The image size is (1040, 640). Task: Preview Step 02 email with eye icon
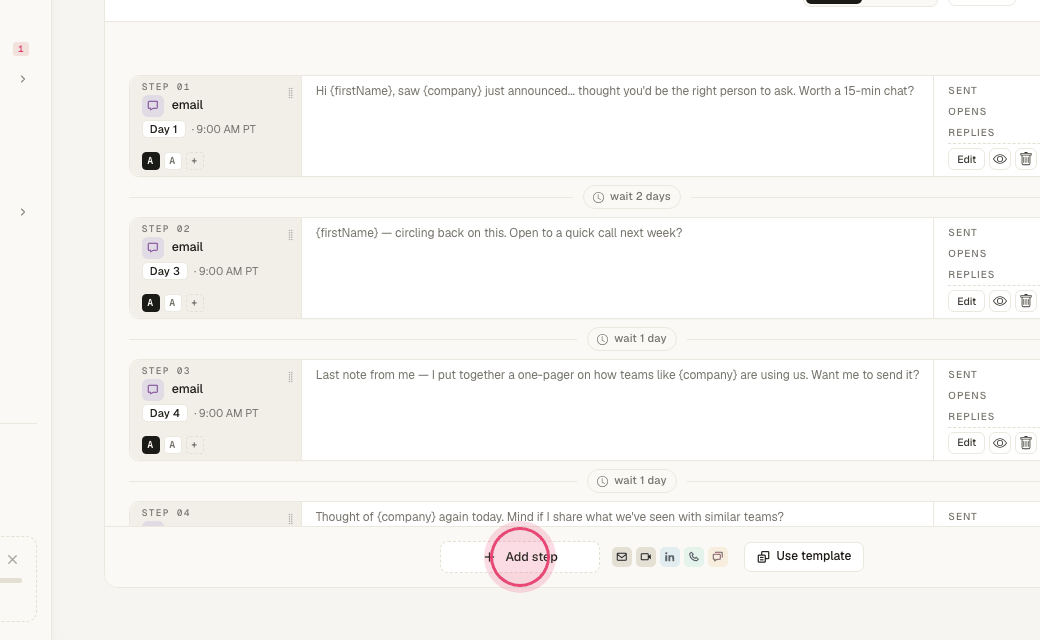(1000, 301)
